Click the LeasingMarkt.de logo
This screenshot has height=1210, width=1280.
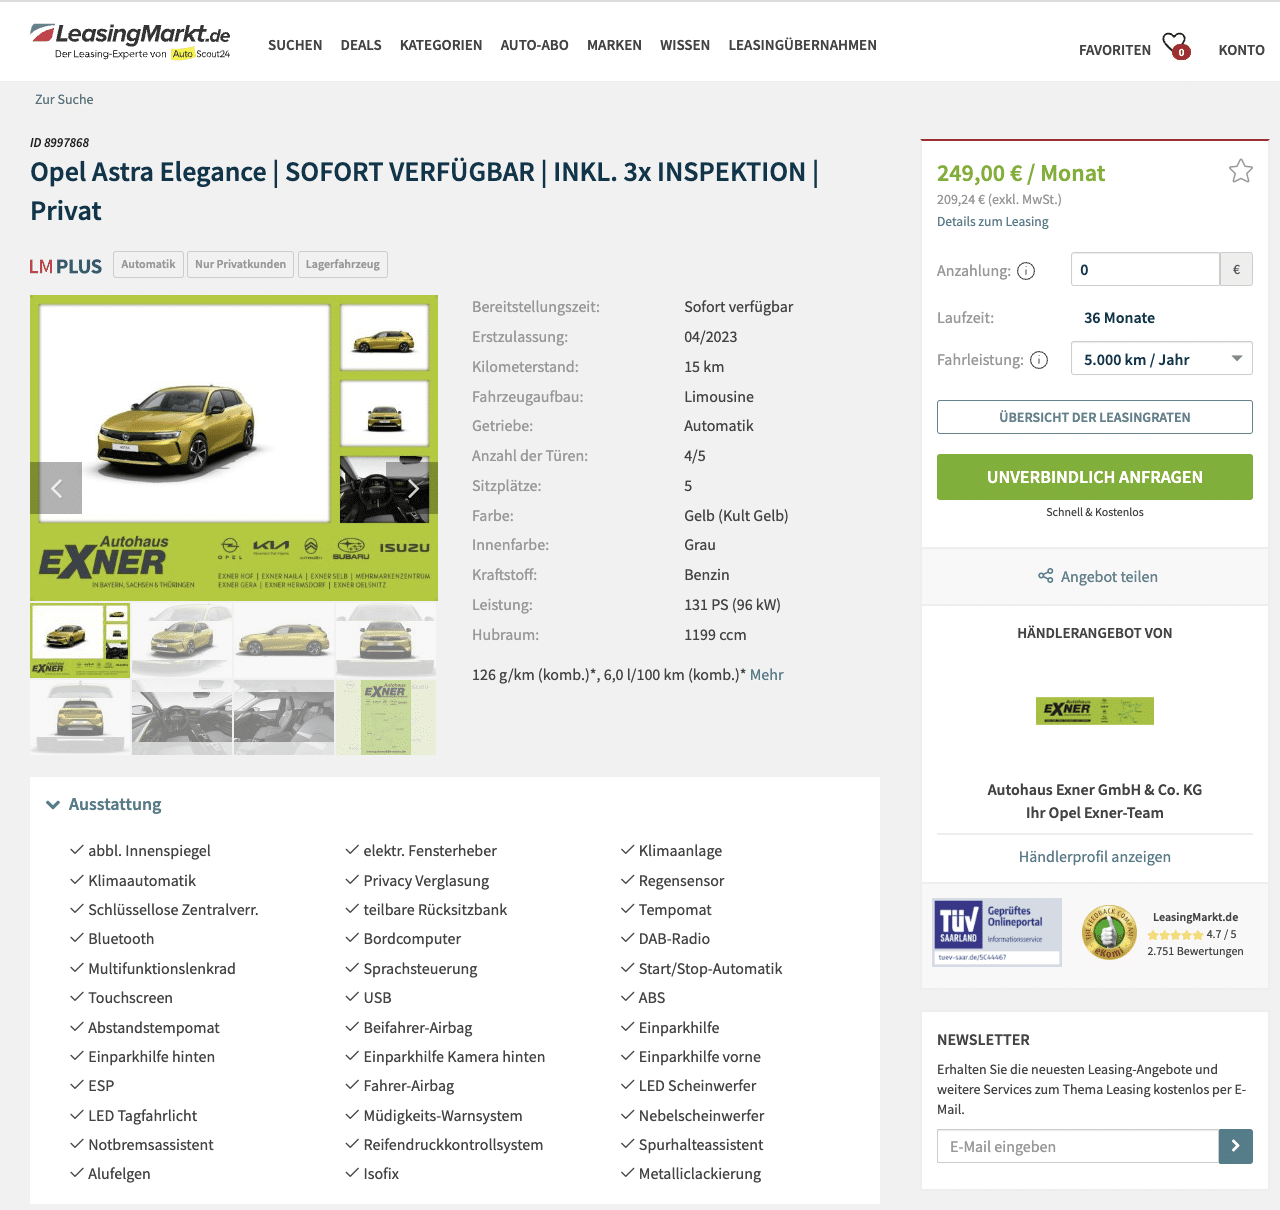pos(130,41)
